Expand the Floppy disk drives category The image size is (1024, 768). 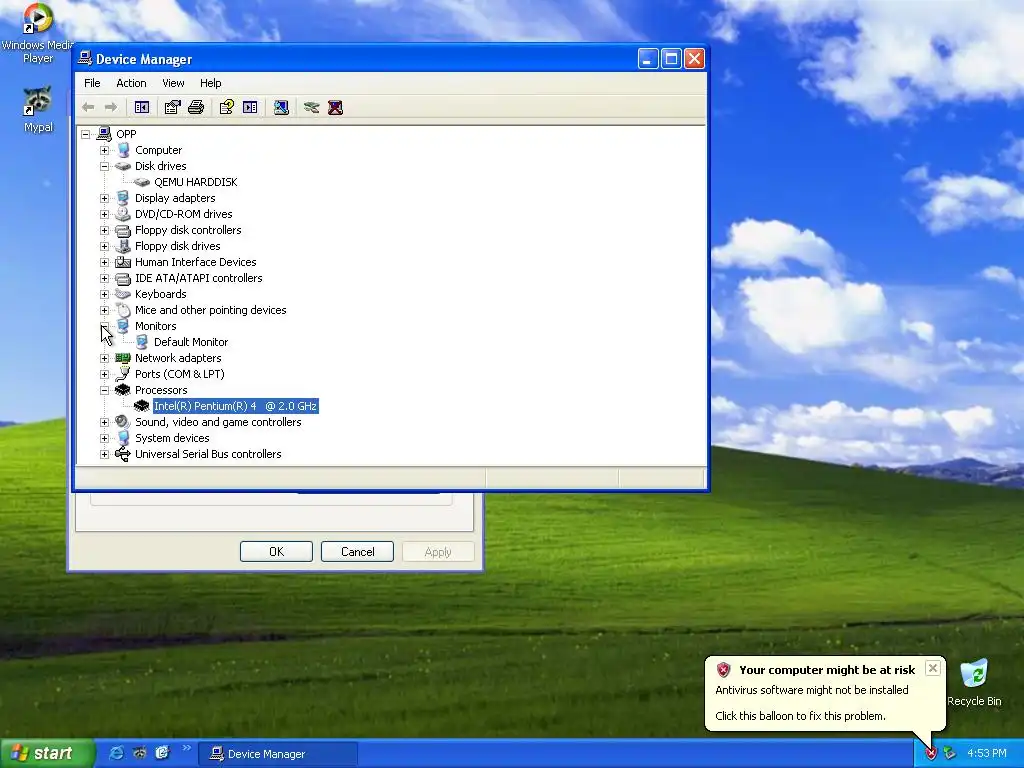[104, 246]
